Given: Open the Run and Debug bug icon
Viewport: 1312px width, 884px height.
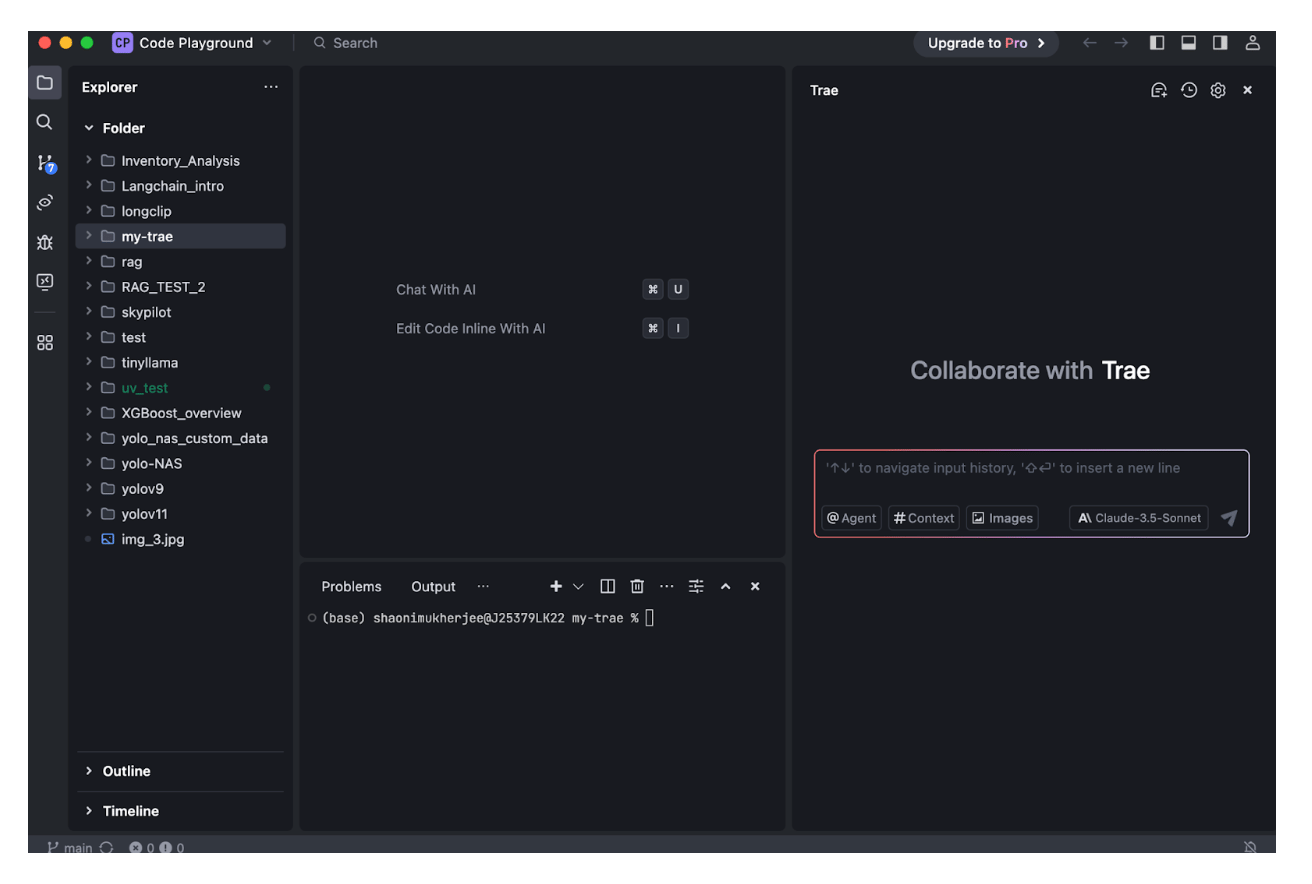Looking at the screenshot, I should (x=45, y=242).
